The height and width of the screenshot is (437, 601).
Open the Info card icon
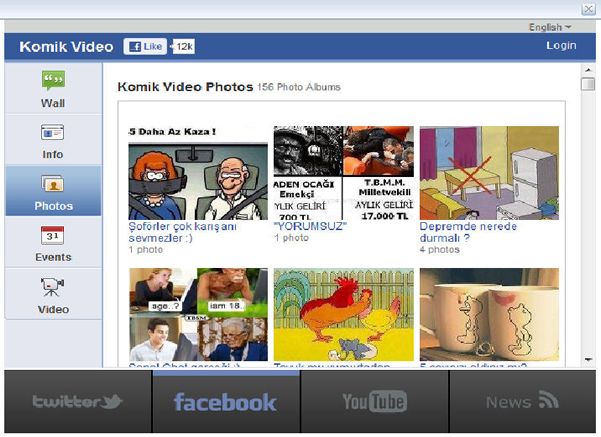(53, 132)
